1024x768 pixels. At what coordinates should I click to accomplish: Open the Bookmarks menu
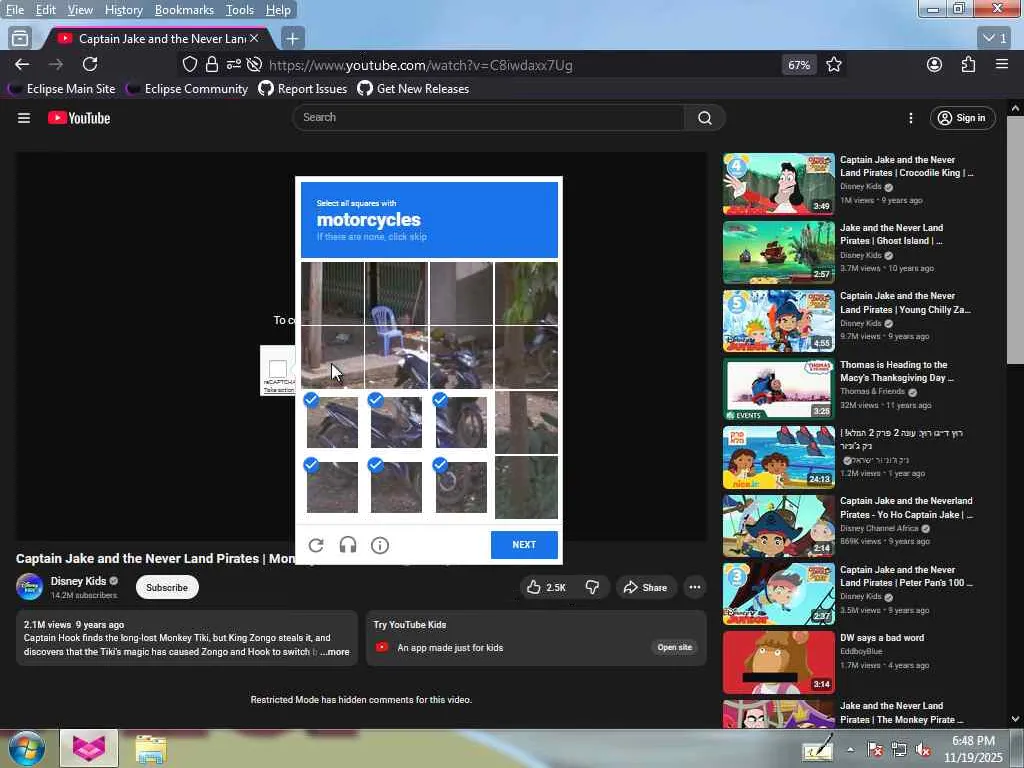point(184,10)
